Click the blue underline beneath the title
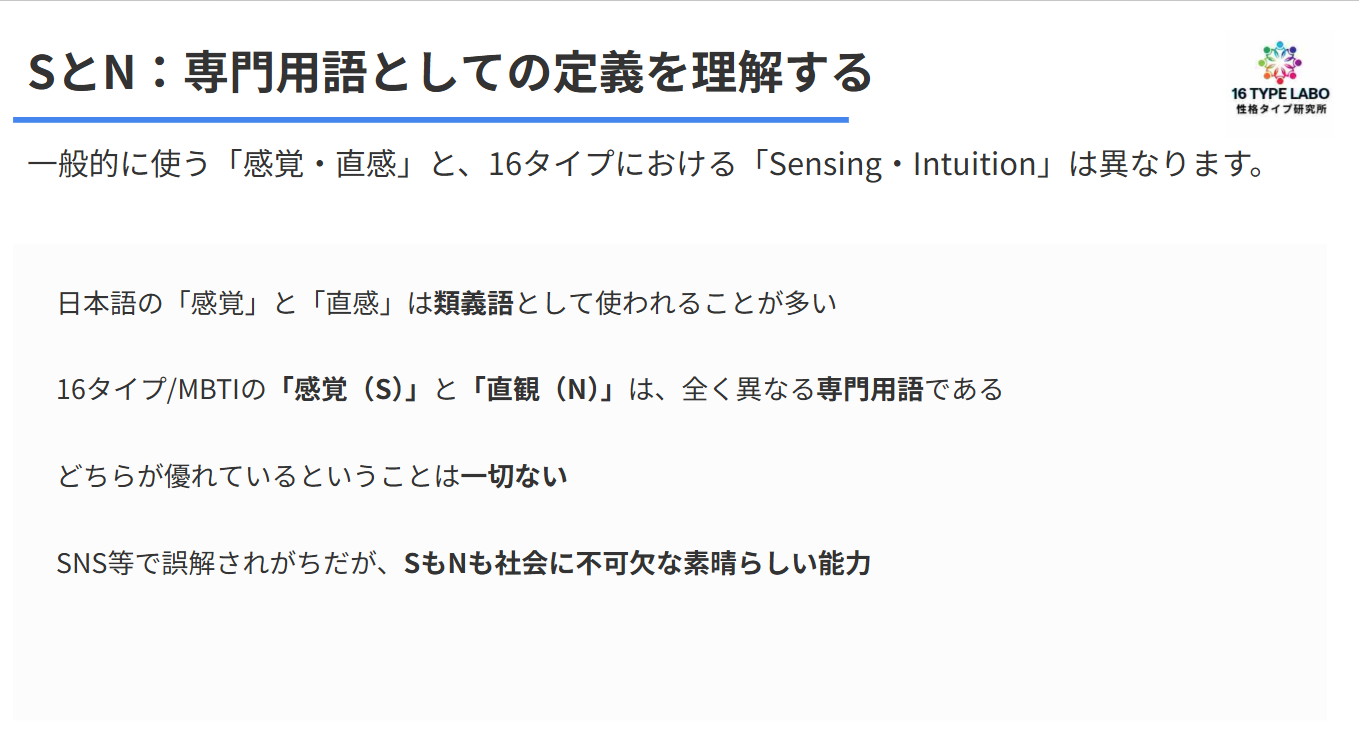Screen dimensions: 1359x742 pyautogui.click(x=430, y=120)
